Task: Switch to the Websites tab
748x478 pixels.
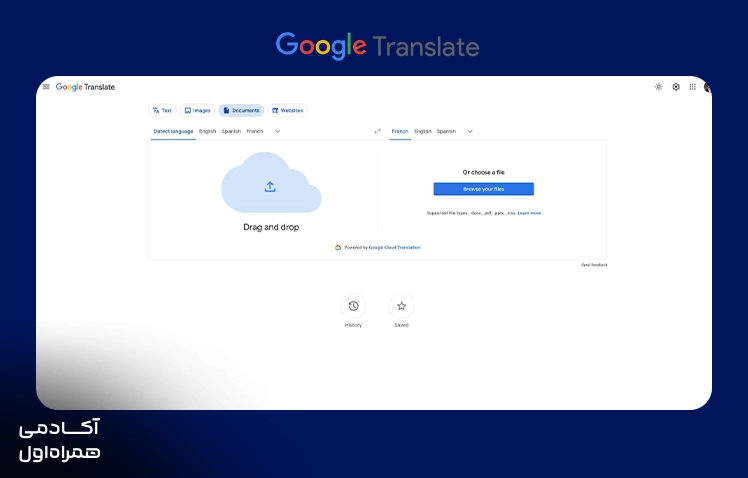Action: click(x=287, y=110)
